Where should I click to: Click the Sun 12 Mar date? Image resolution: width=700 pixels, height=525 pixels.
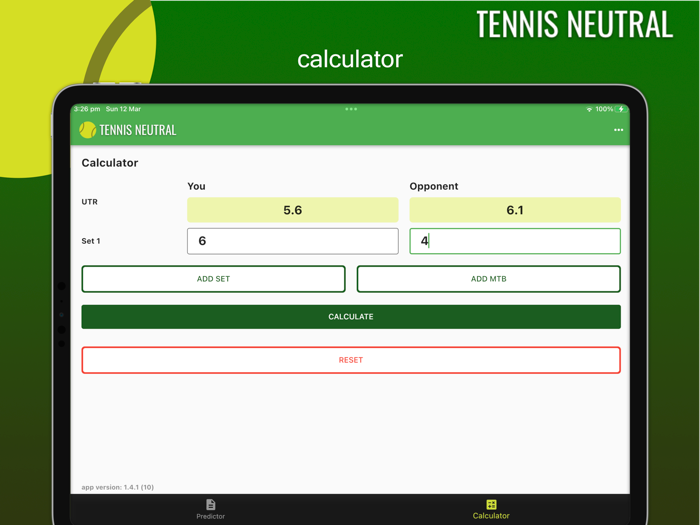(x=123, y=109)
